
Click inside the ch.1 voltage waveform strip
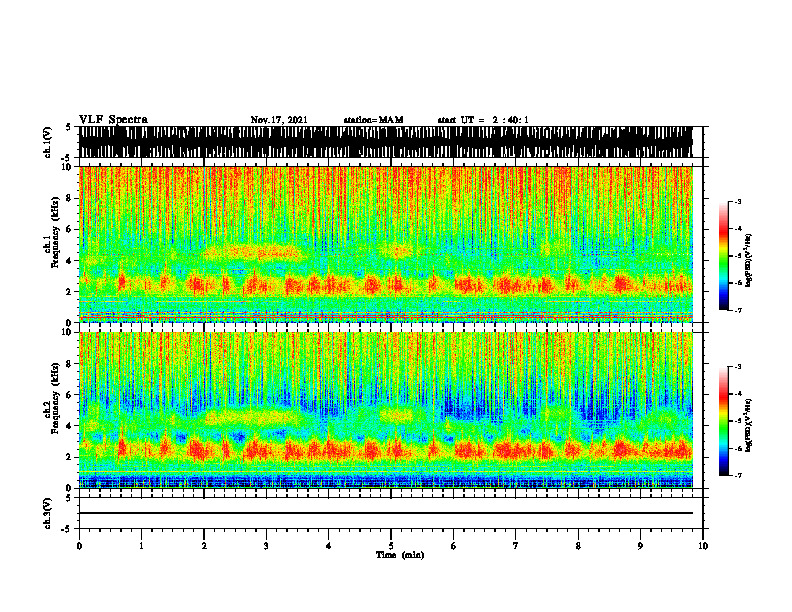(x=385, y=142)
